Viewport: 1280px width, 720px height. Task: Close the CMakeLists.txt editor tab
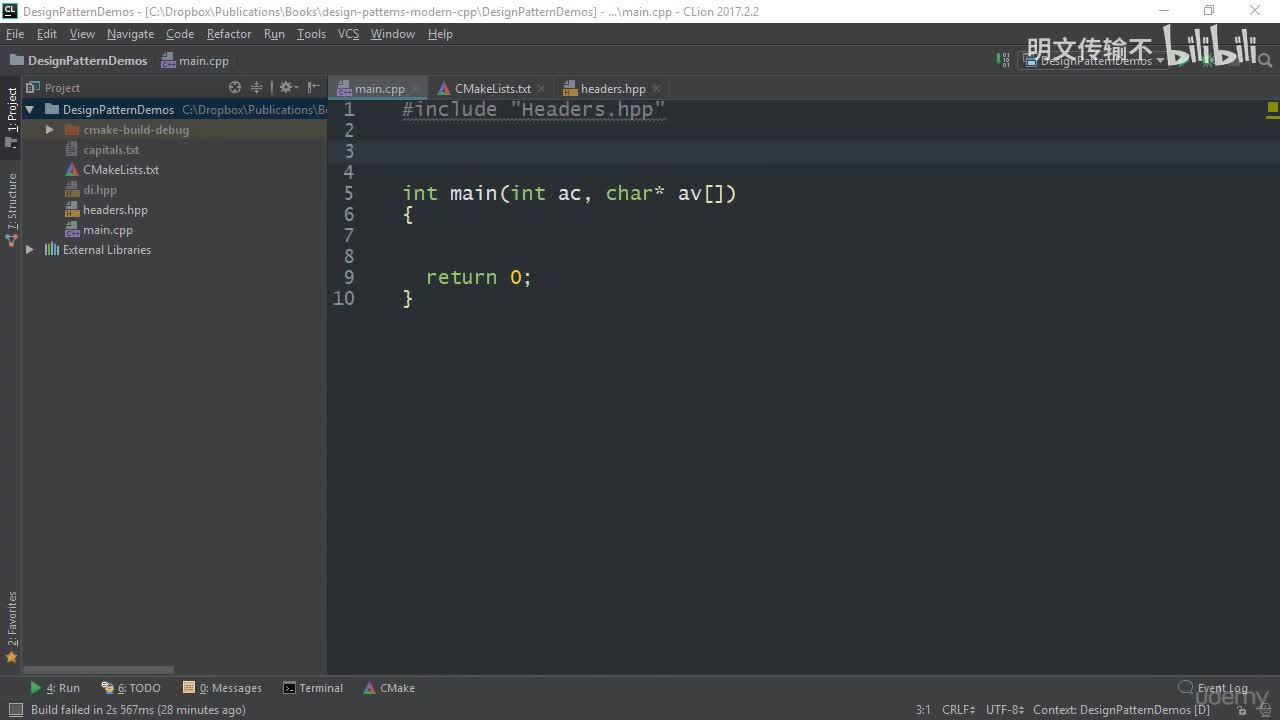541,89
